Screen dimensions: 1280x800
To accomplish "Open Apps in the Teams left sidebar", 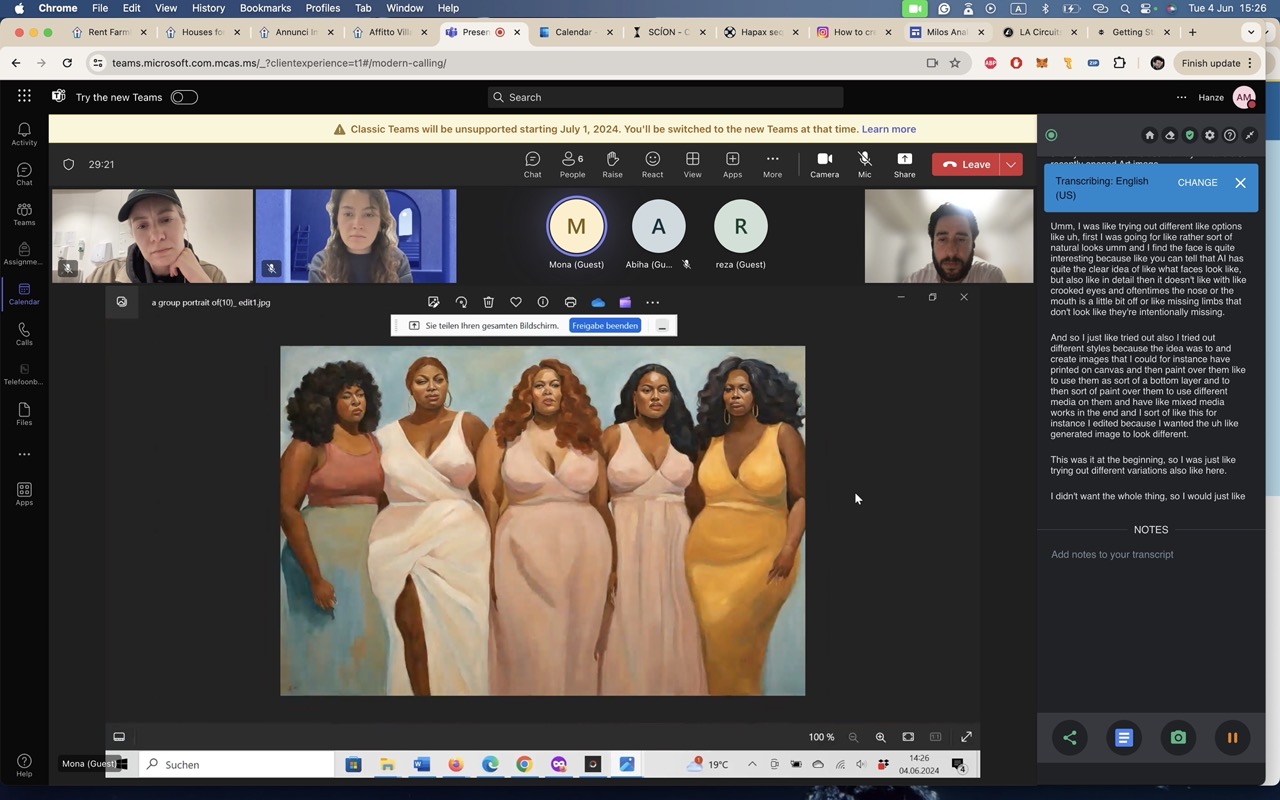I will 24,494.
